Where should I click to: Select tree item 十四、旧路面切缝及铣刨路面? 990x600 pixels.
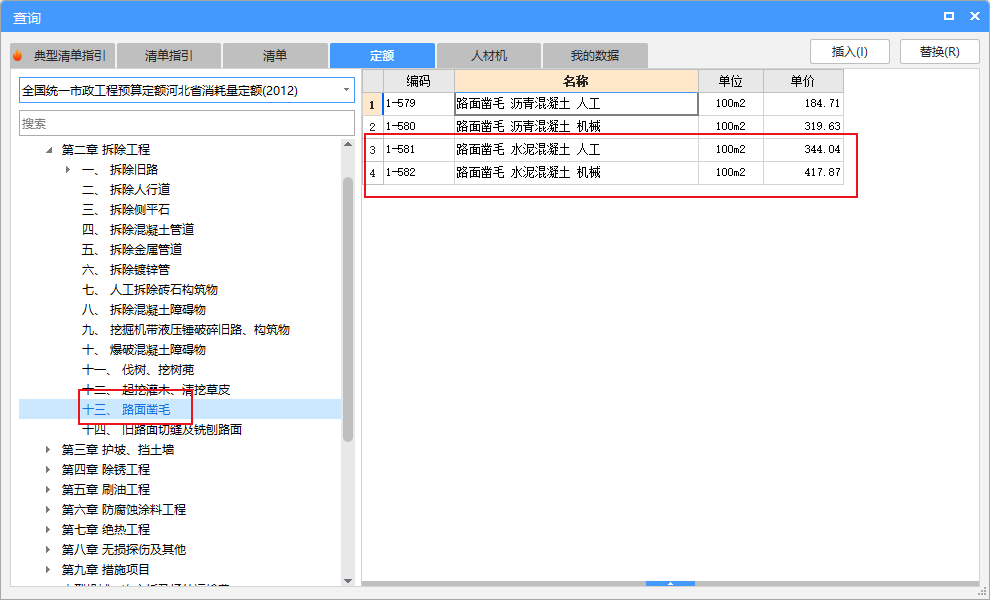[162, 429]
